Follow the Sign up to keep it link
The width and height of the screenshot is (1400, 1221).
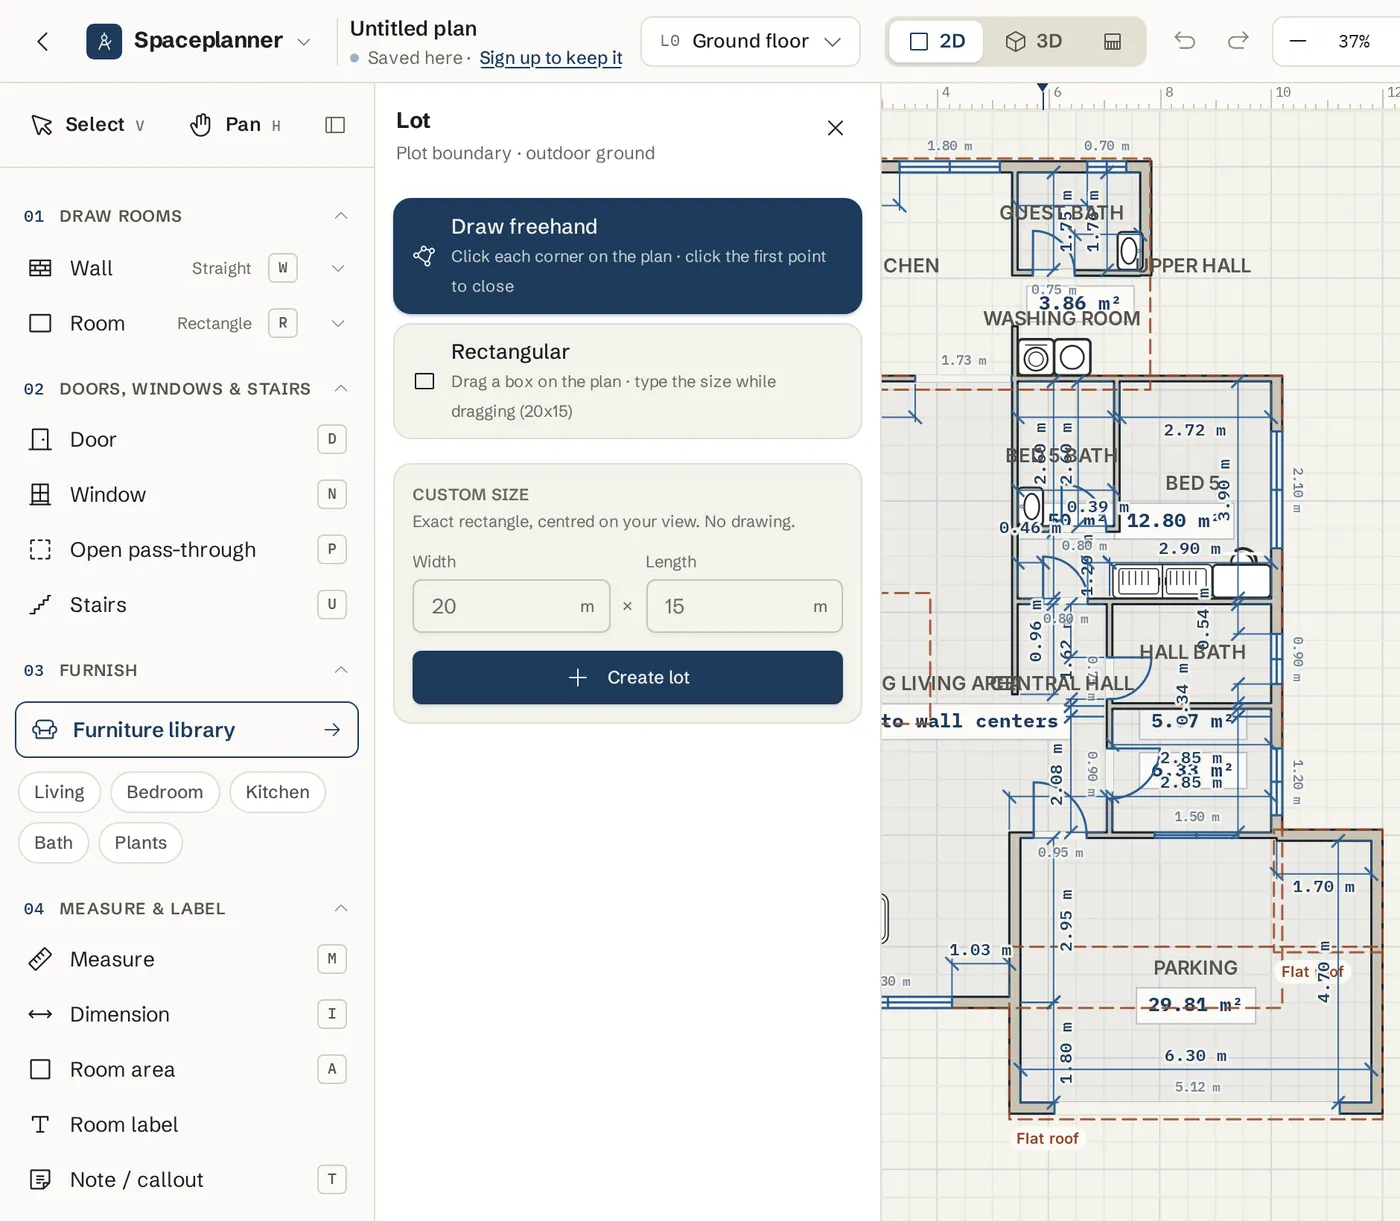pyautogui.click(x=551, y=58)
